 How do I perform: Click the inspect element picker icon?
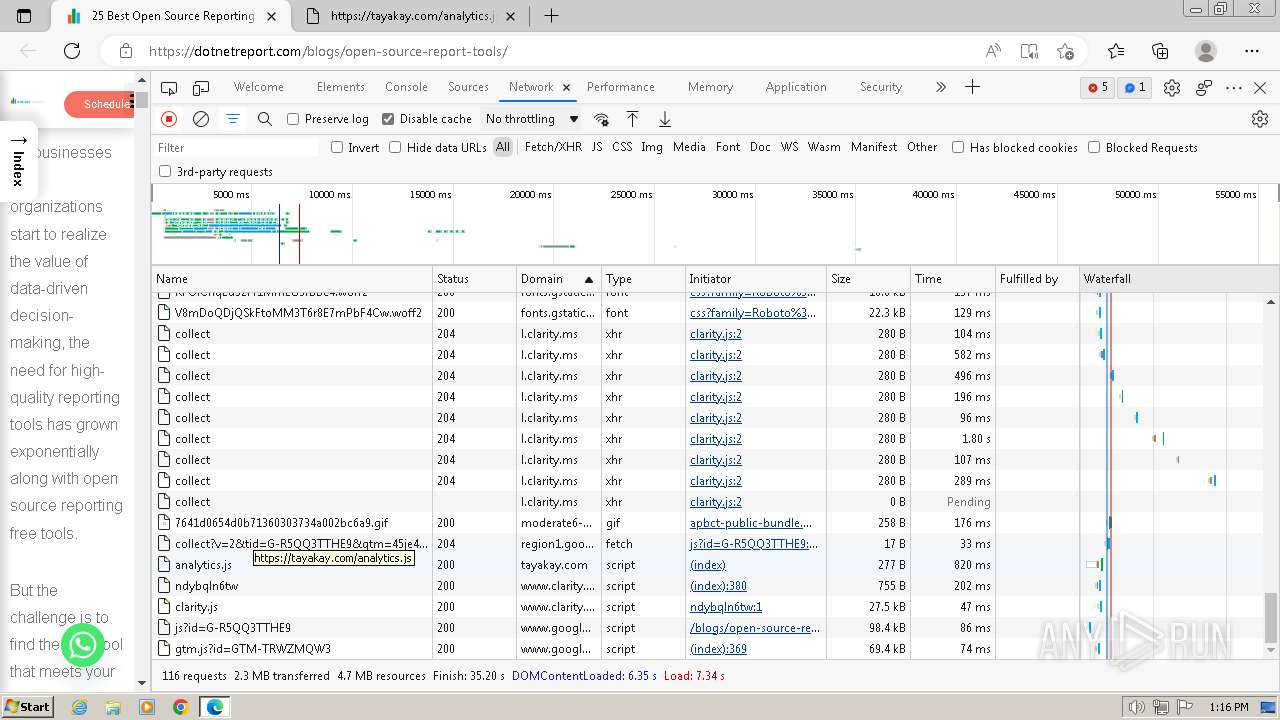[x=169, y=88]
